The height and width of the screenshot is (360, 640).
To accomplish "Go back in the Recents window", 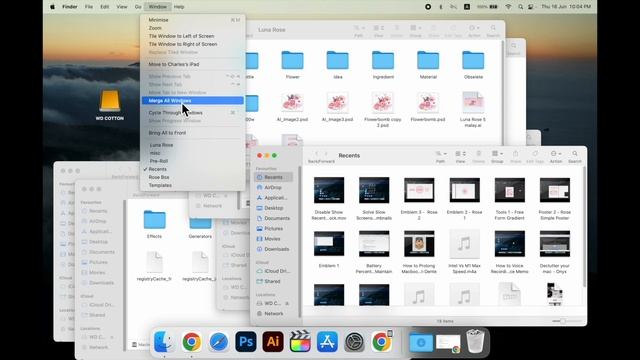I will [x=316, y=154].
